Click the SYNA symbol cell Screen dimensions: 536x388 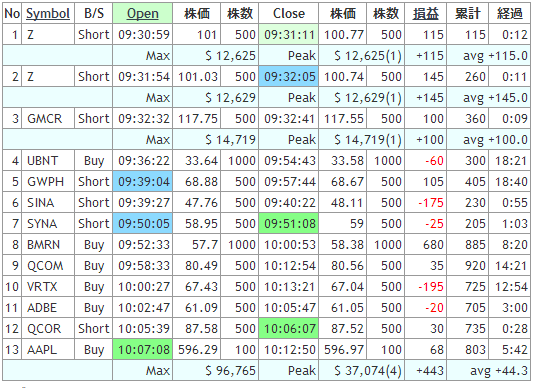pos(48,224)
